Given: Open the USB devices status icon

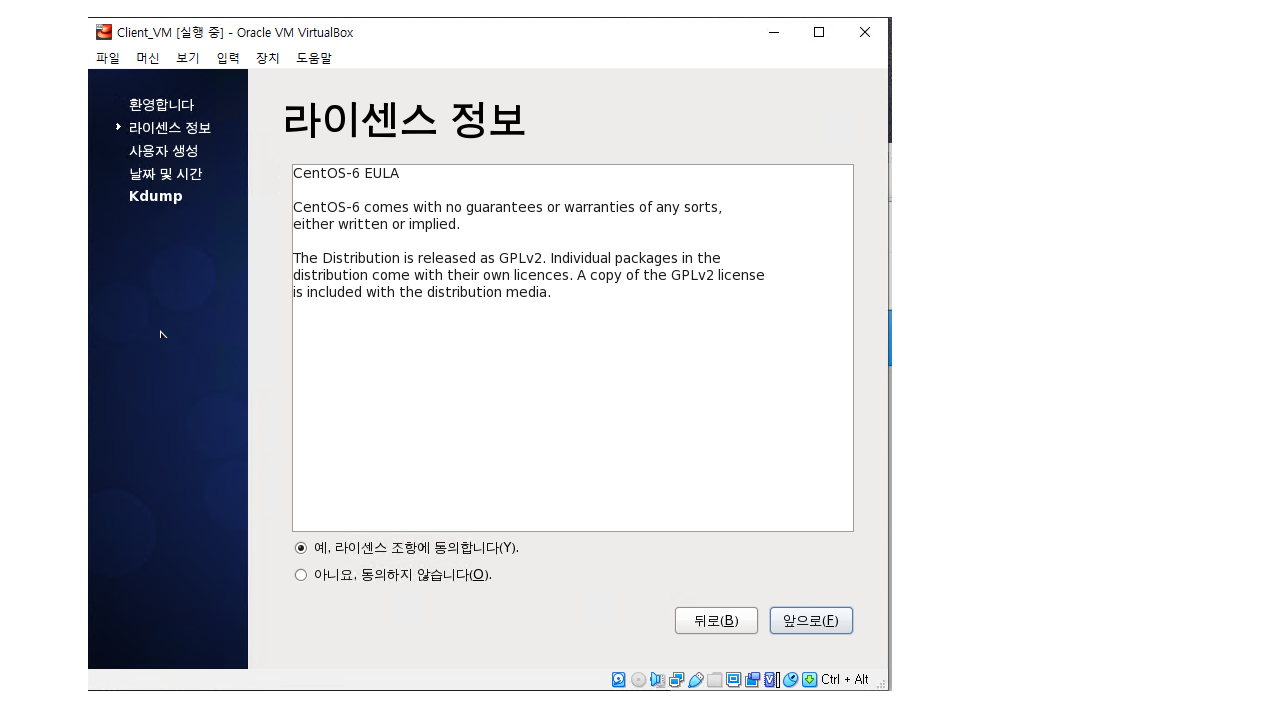Looking at the screenshot, I should pos(695,680).
